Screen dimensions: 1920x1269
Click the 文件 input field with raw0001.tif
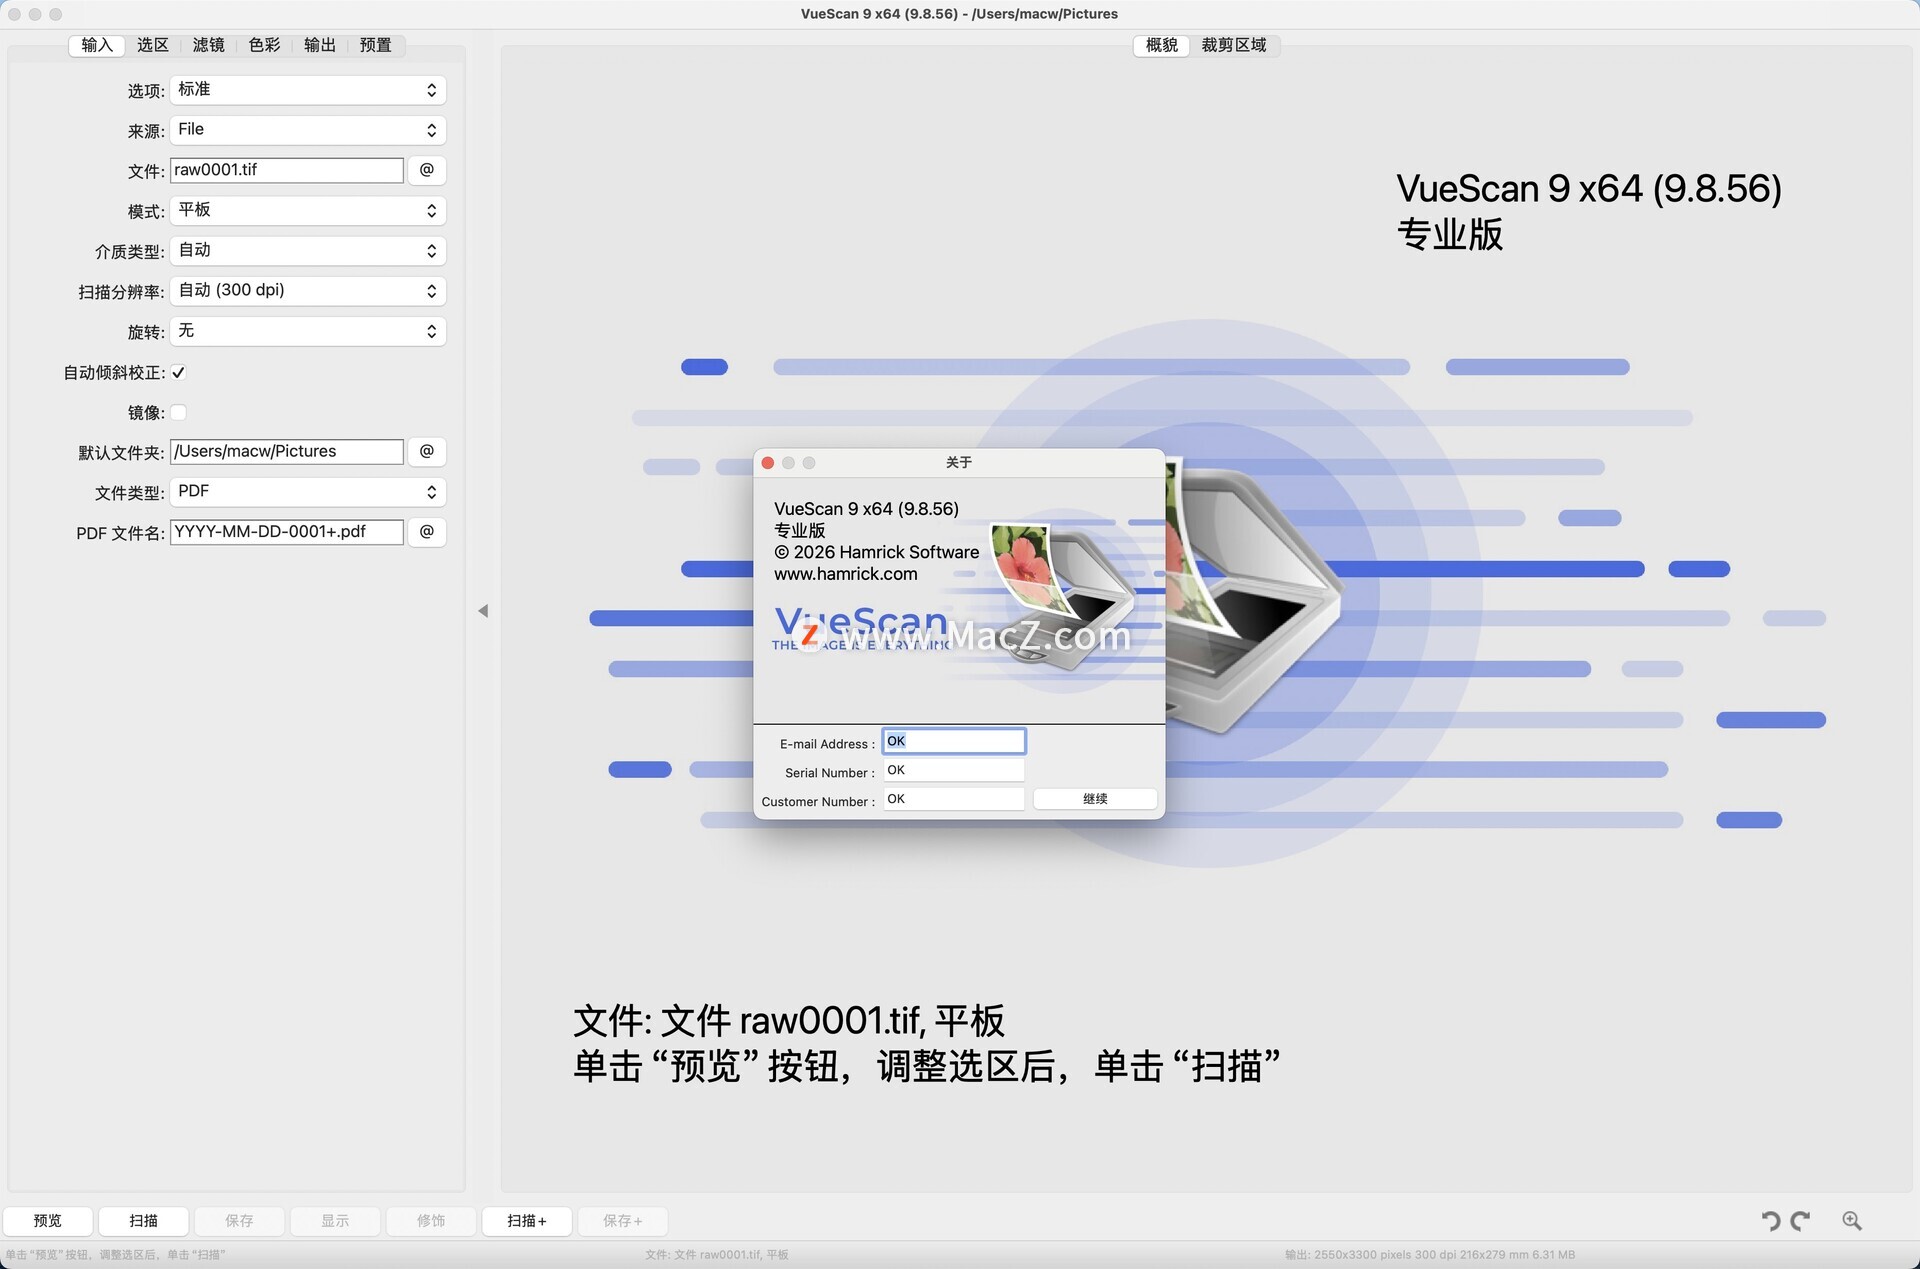[x=287, y=170]
